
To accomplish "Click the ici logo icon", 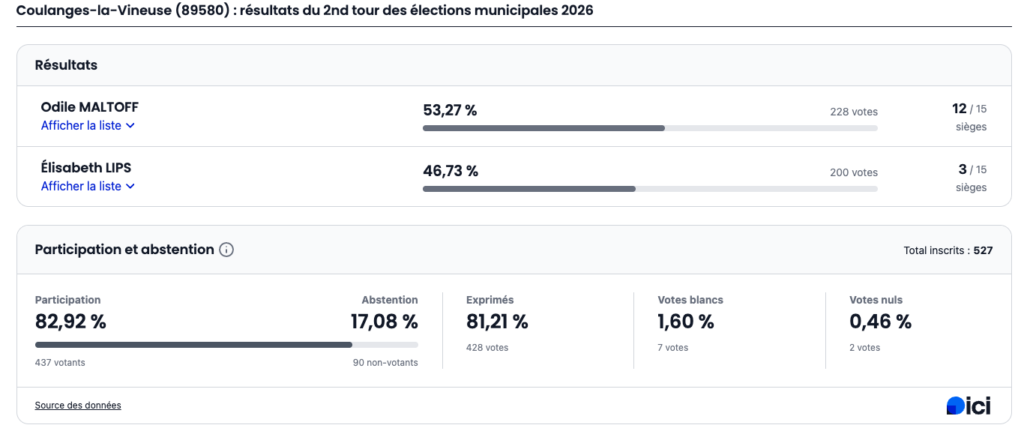I will (x=968, y=405).
